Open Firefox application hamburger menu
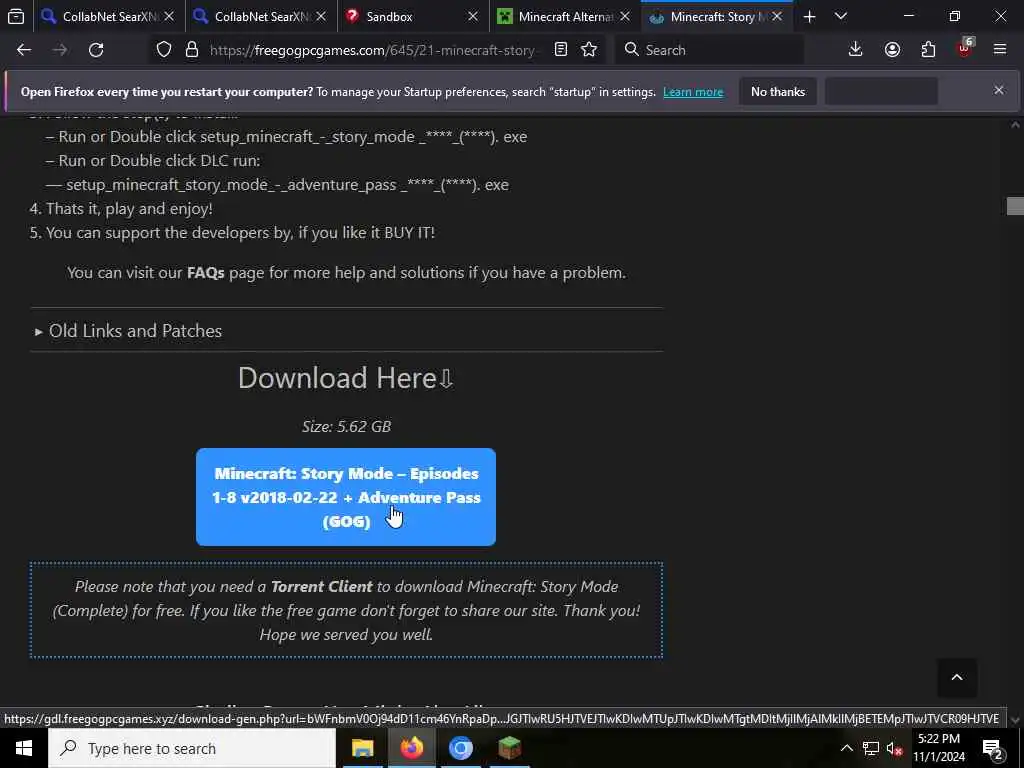The height and width of the screenshot is (768, 1024). point(1000,50)
